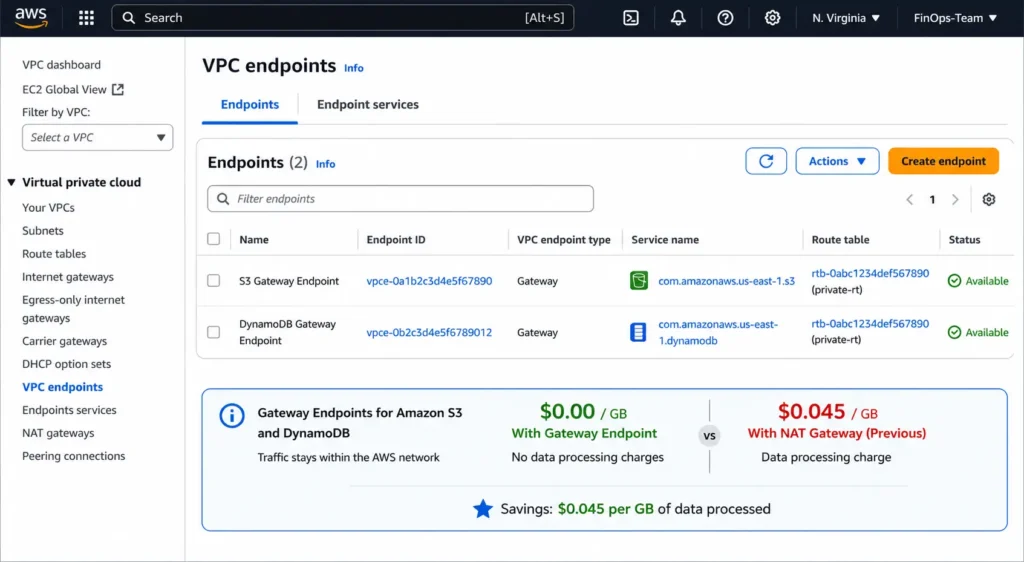Open the N. Virginia region dropdown
This screenshot has width=1024, height=562.
point(846,18)
